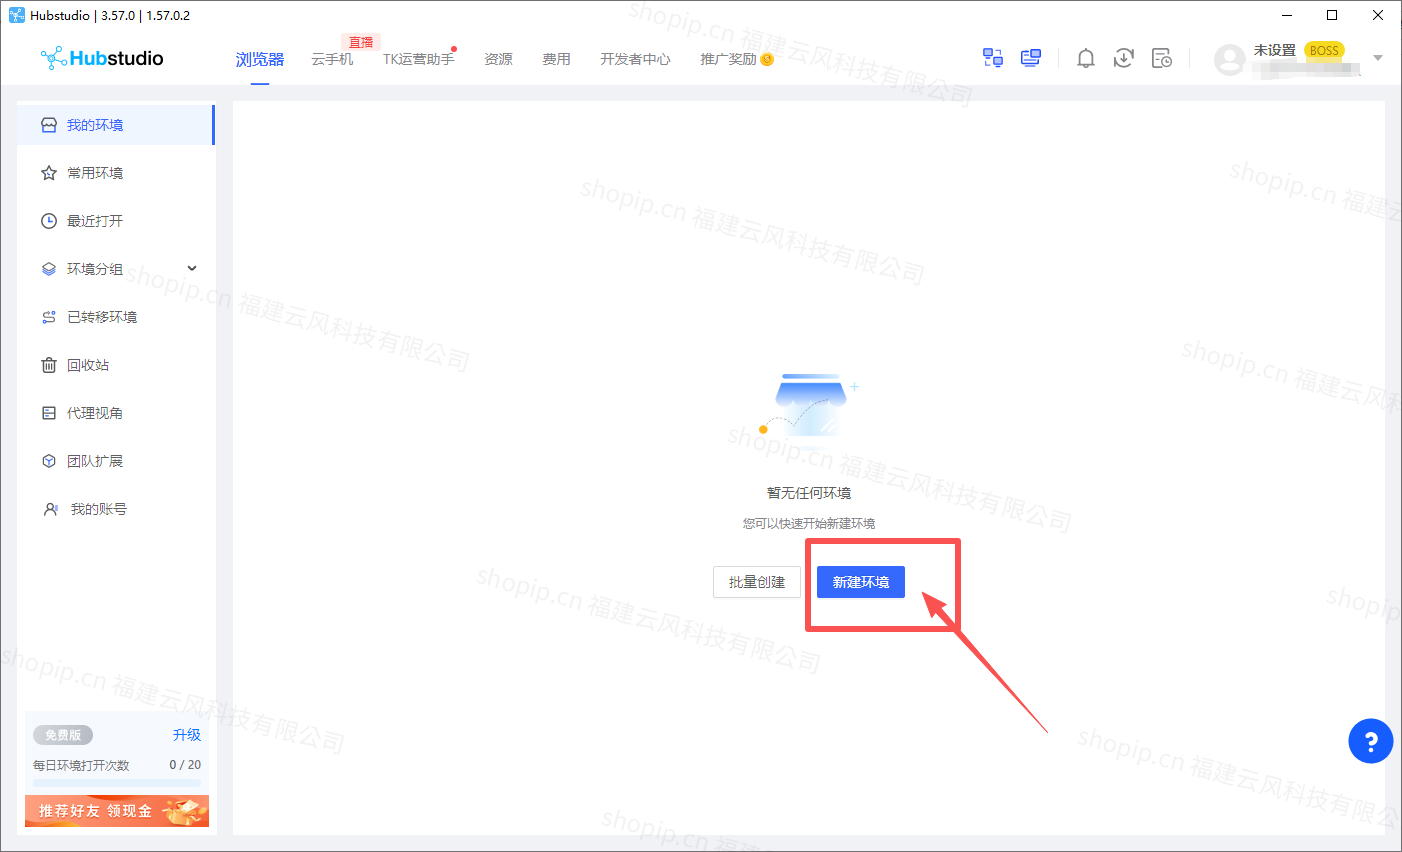Minimize the Hubstudio window
1402x852 pixels.
(1287, 15)
